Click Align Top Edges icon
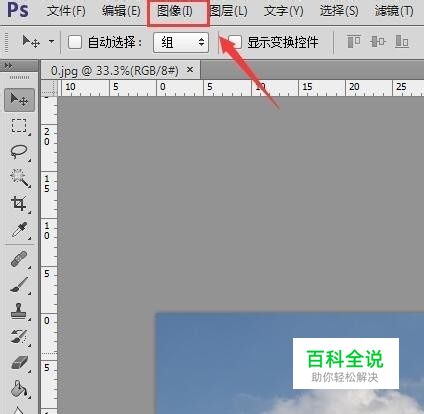This screenshot has width=424, height=414. (354, 42)
